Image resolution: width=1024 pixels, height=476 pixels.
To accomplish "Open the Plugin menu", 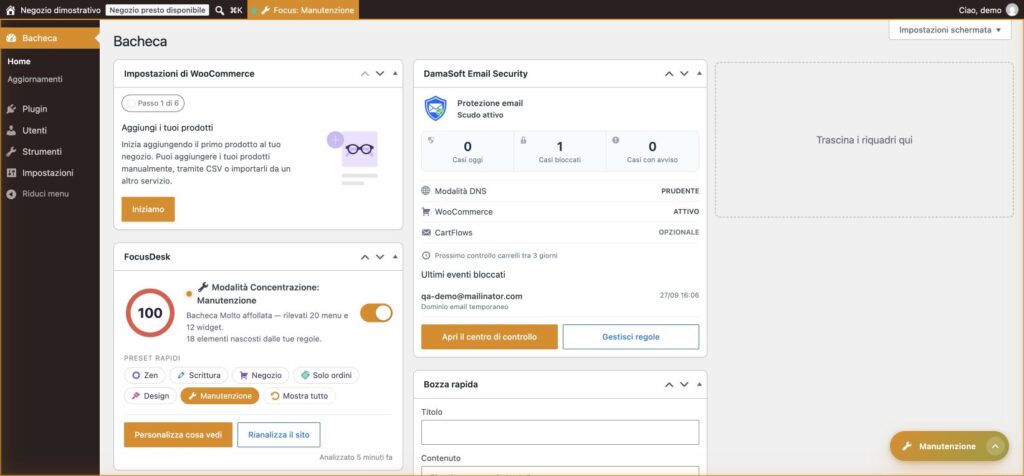I will pyautogui.click(x=50, y=109).
